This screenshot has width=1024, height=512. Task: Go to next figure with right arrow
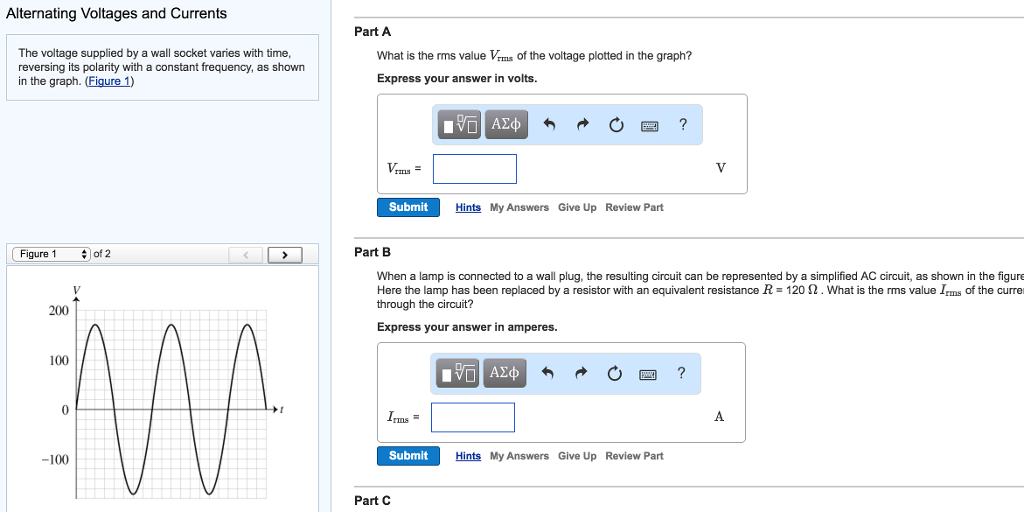(x=285, y=255)
